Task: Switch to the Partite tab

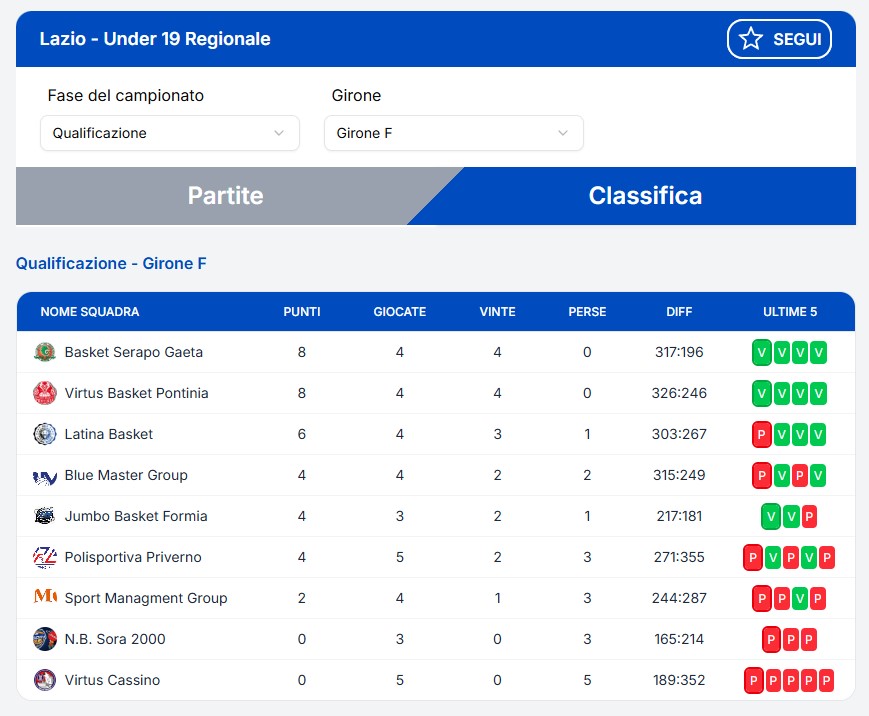Action: coord(225,196)
